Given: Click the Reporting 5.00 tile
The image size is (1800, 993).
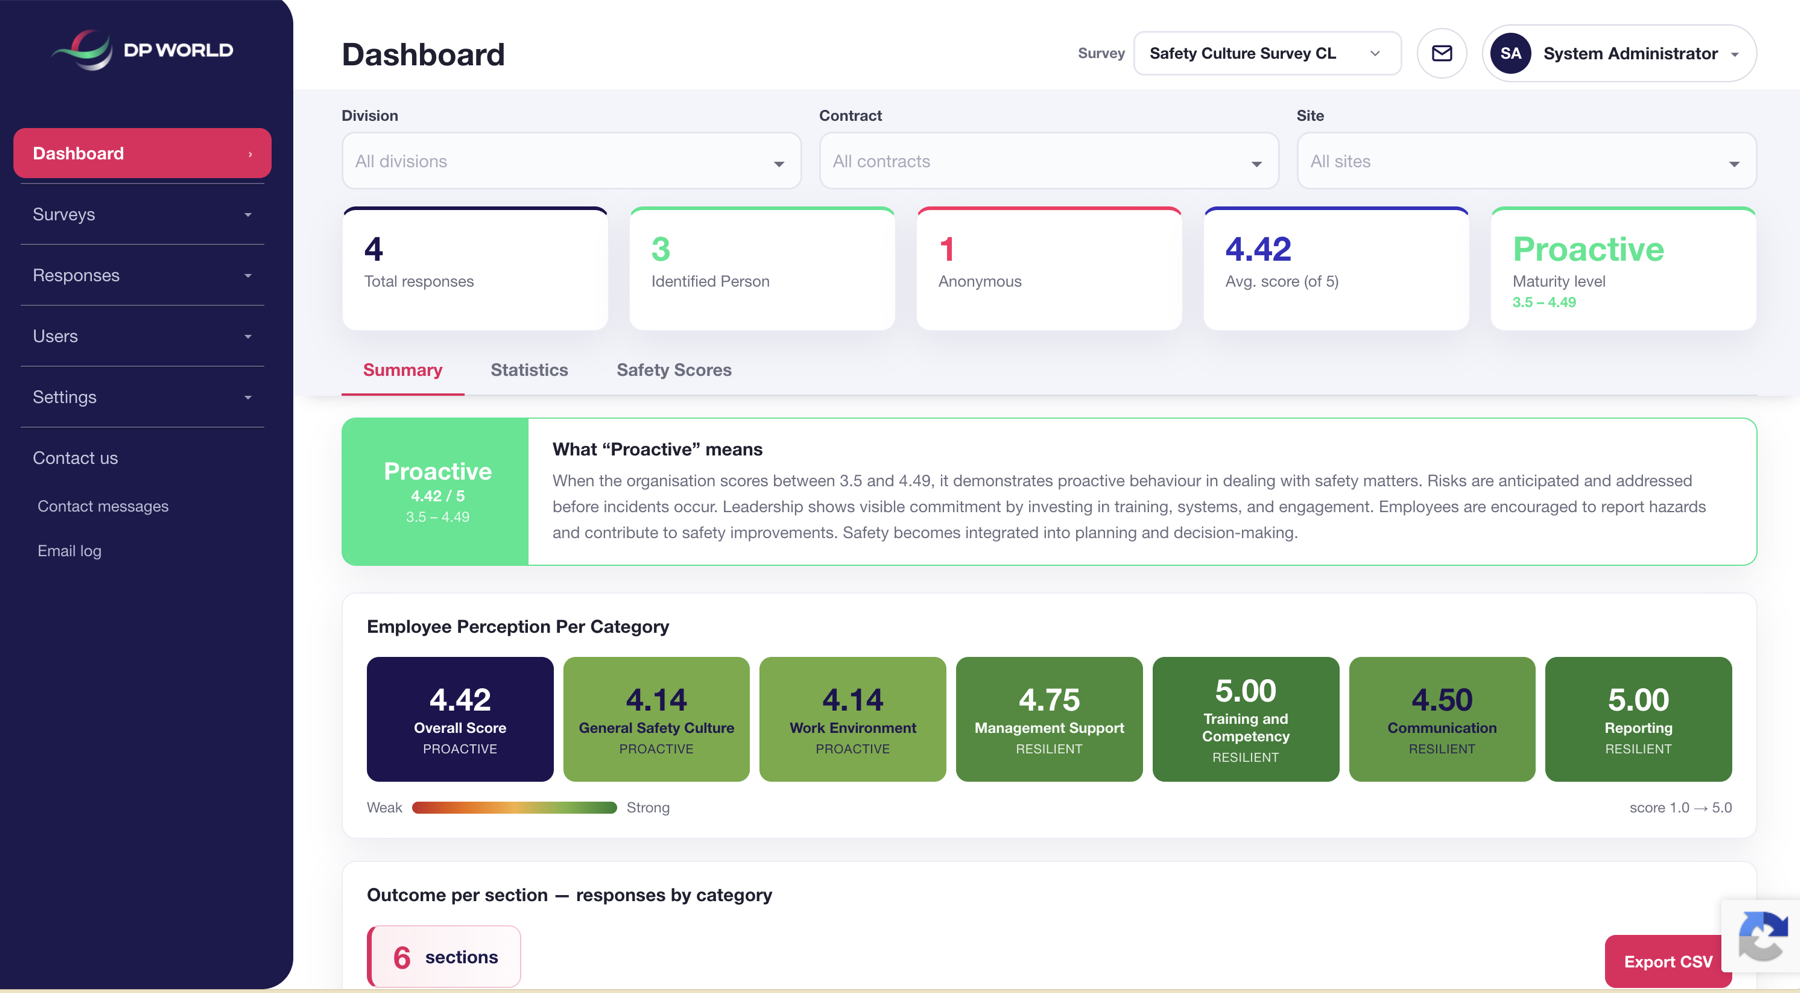Looking at the screenshot, I should tap(1638, 719).
